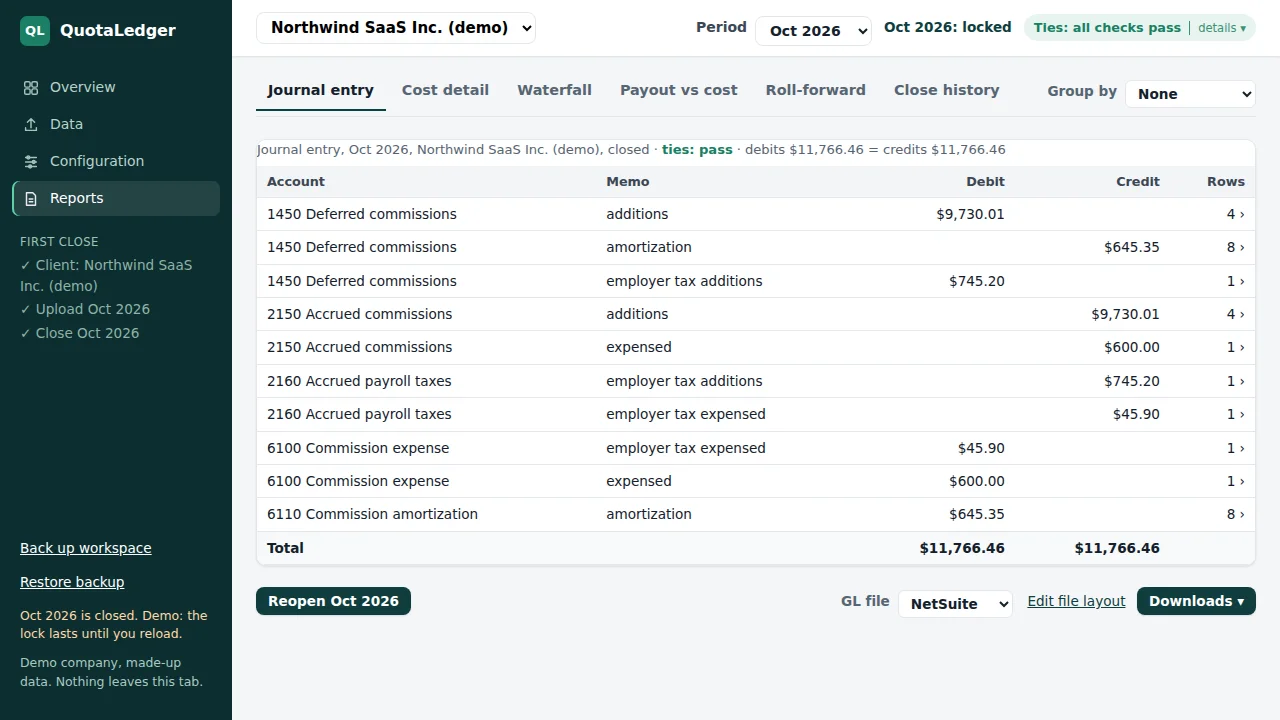Viewport: 1280px width, 720px height.
Task: Click the 'Close Oct 2026' checklist step
Action: pos(80,333)
